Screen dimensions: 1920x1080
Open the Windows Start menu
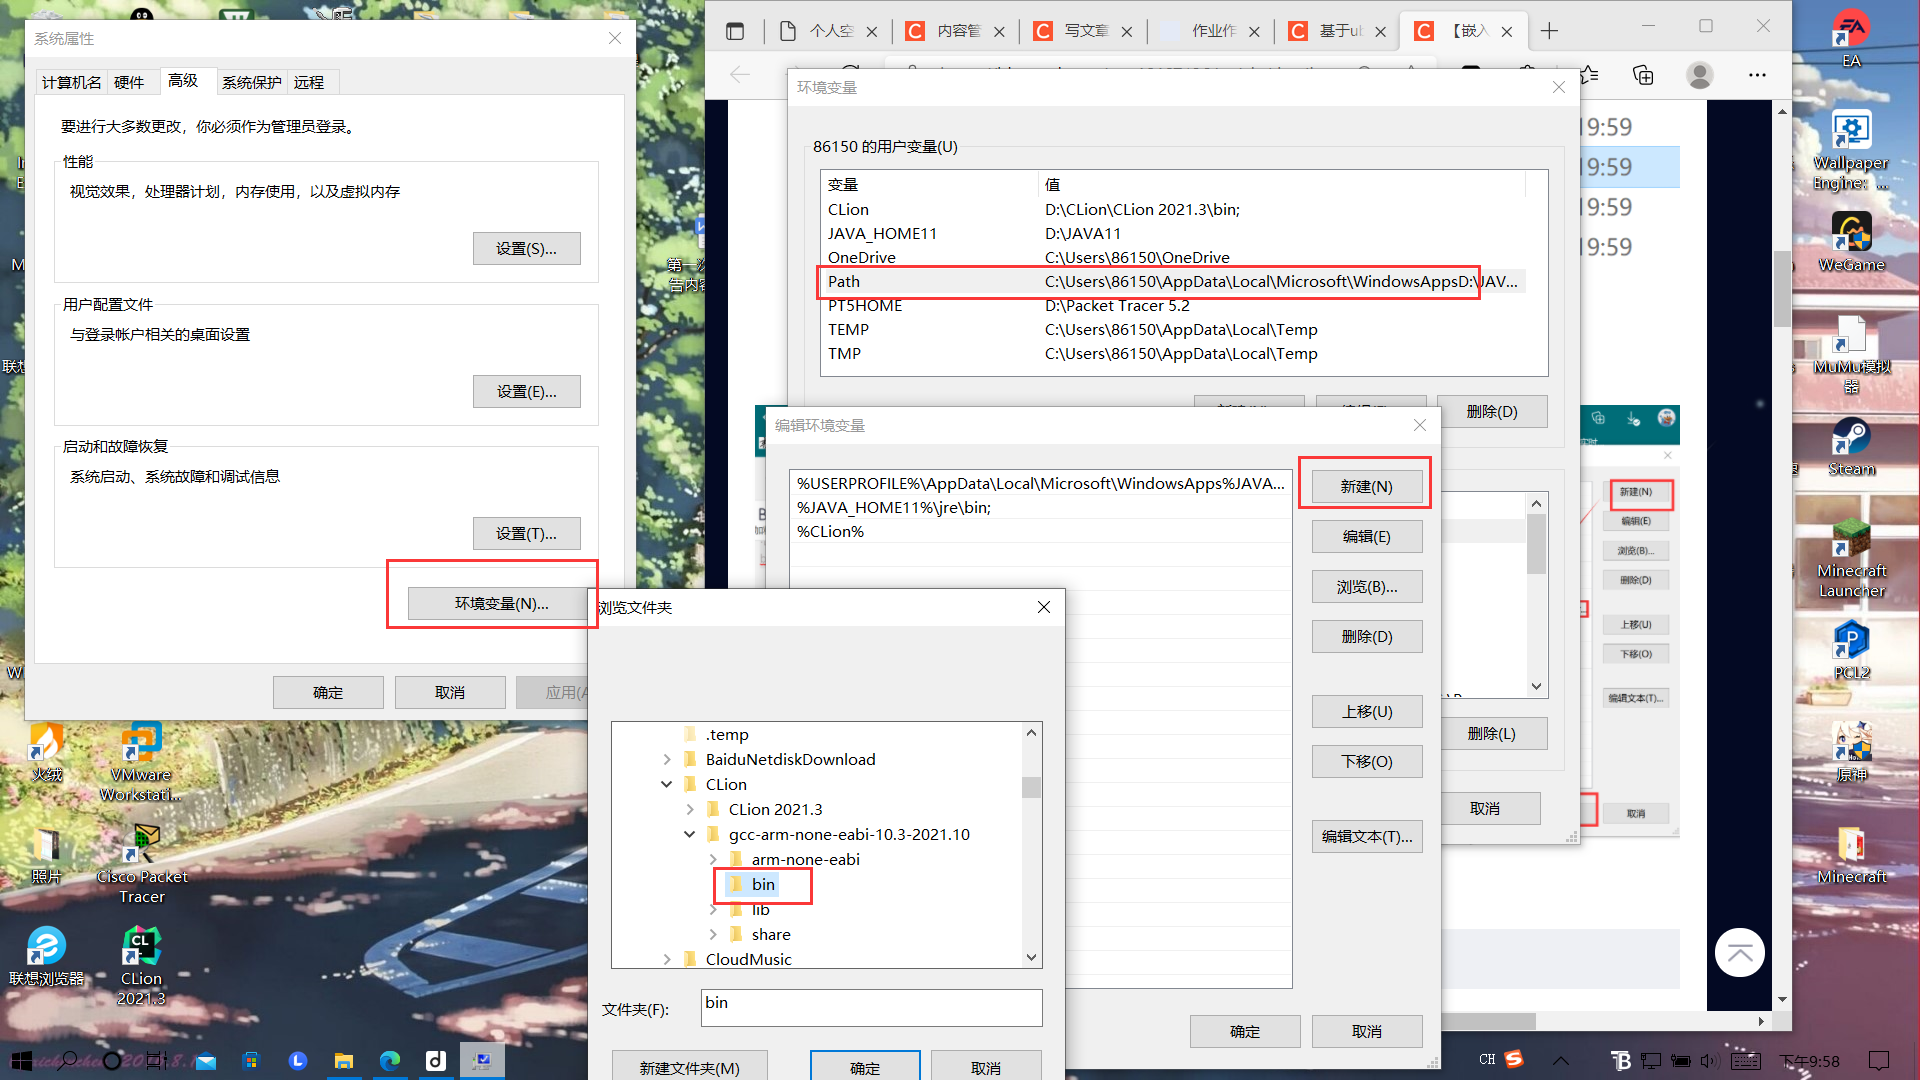pyautogui.click(x=21, y=1060)
